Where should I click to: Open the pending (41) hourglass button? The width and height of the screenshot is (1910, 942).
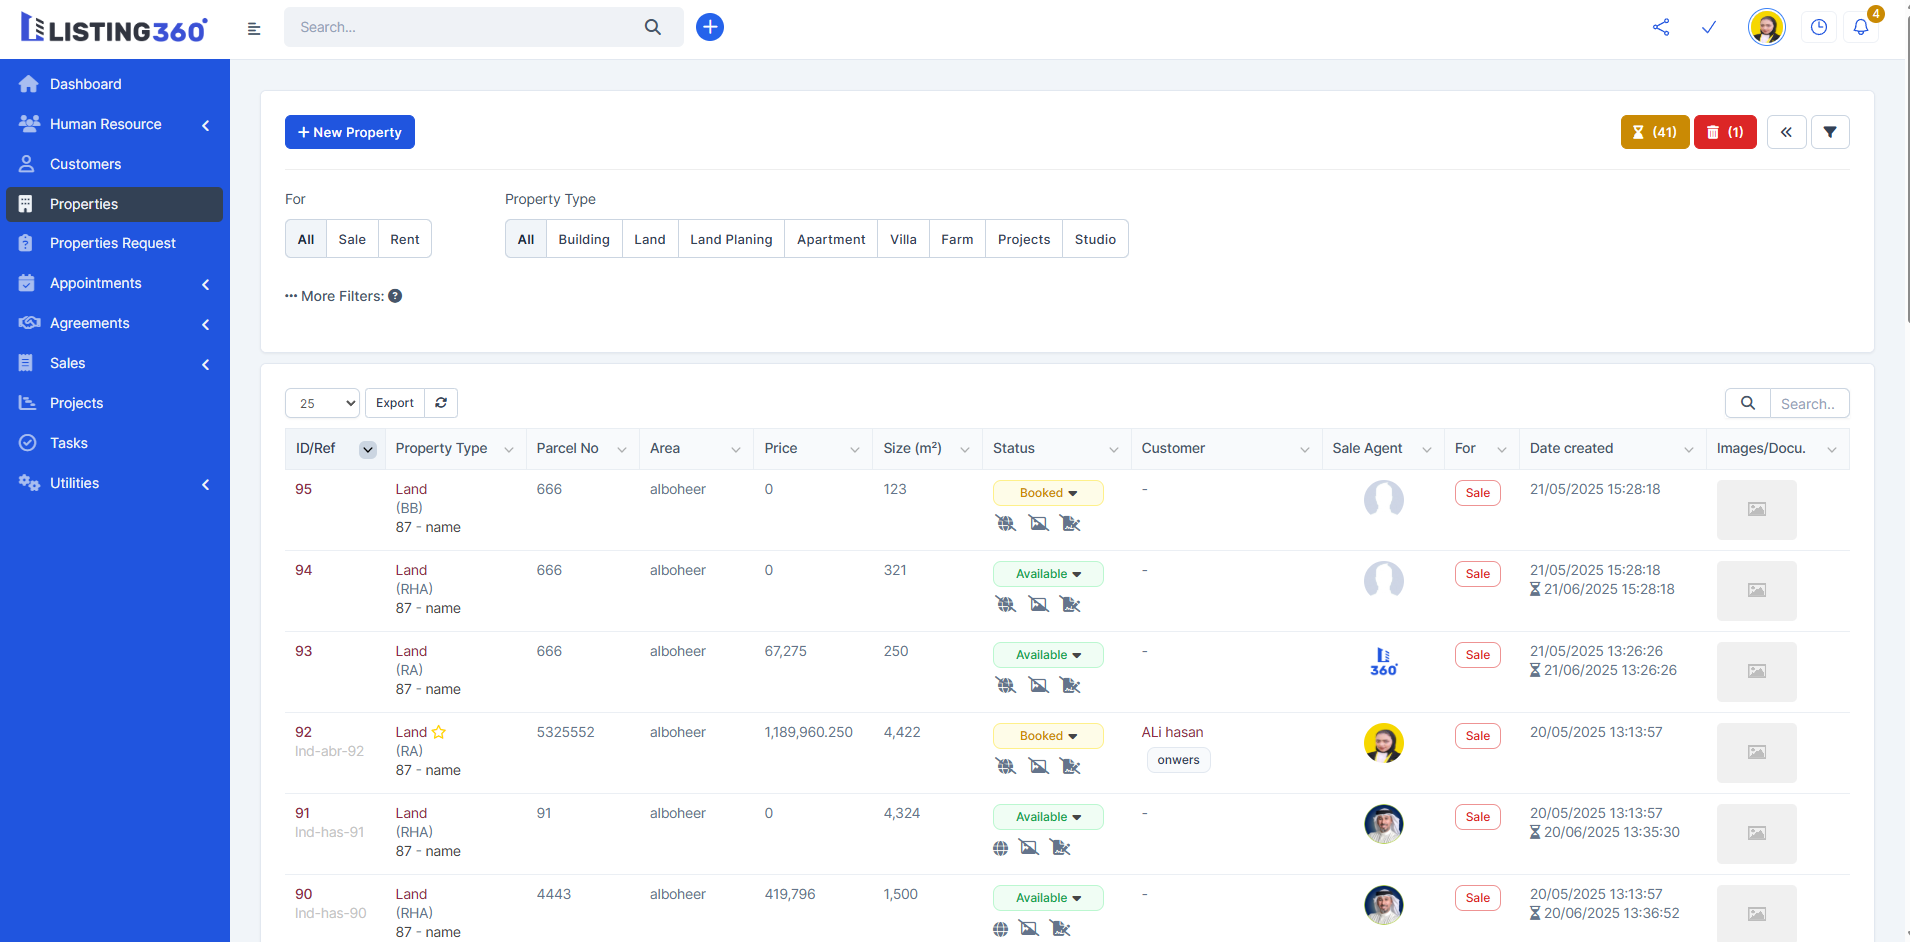tap(1655, 132)
